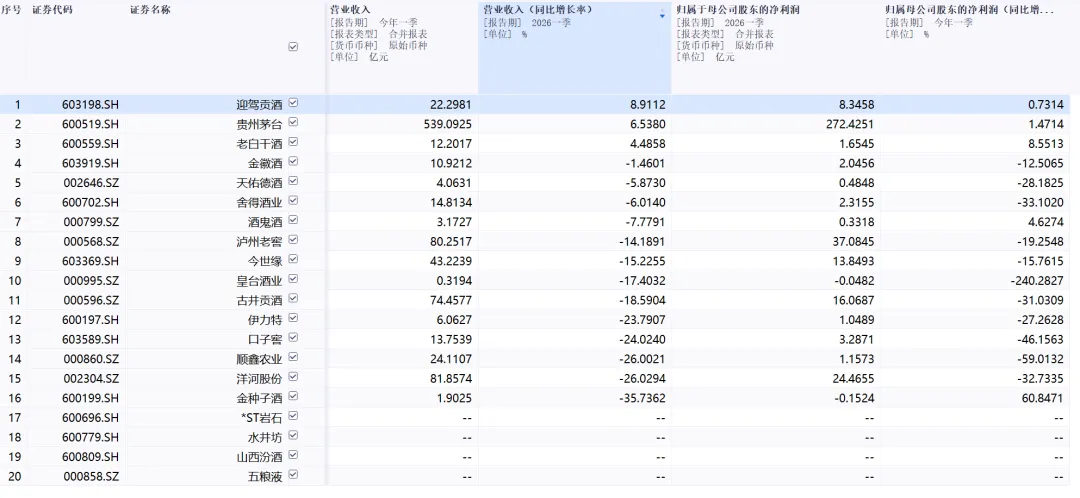
Task: Deselect the 天佑德酒 checkbox
Action: pos(293,181)
